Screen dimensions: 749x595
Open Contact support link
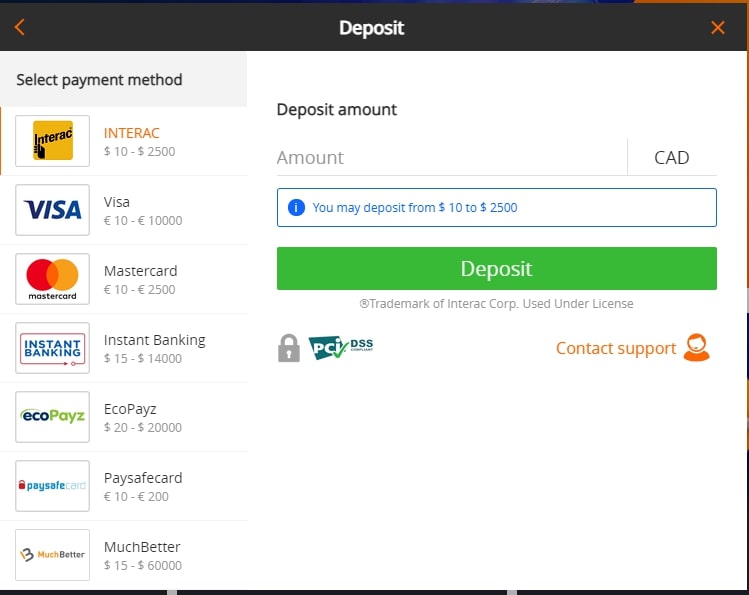click(x=616, y=348)
